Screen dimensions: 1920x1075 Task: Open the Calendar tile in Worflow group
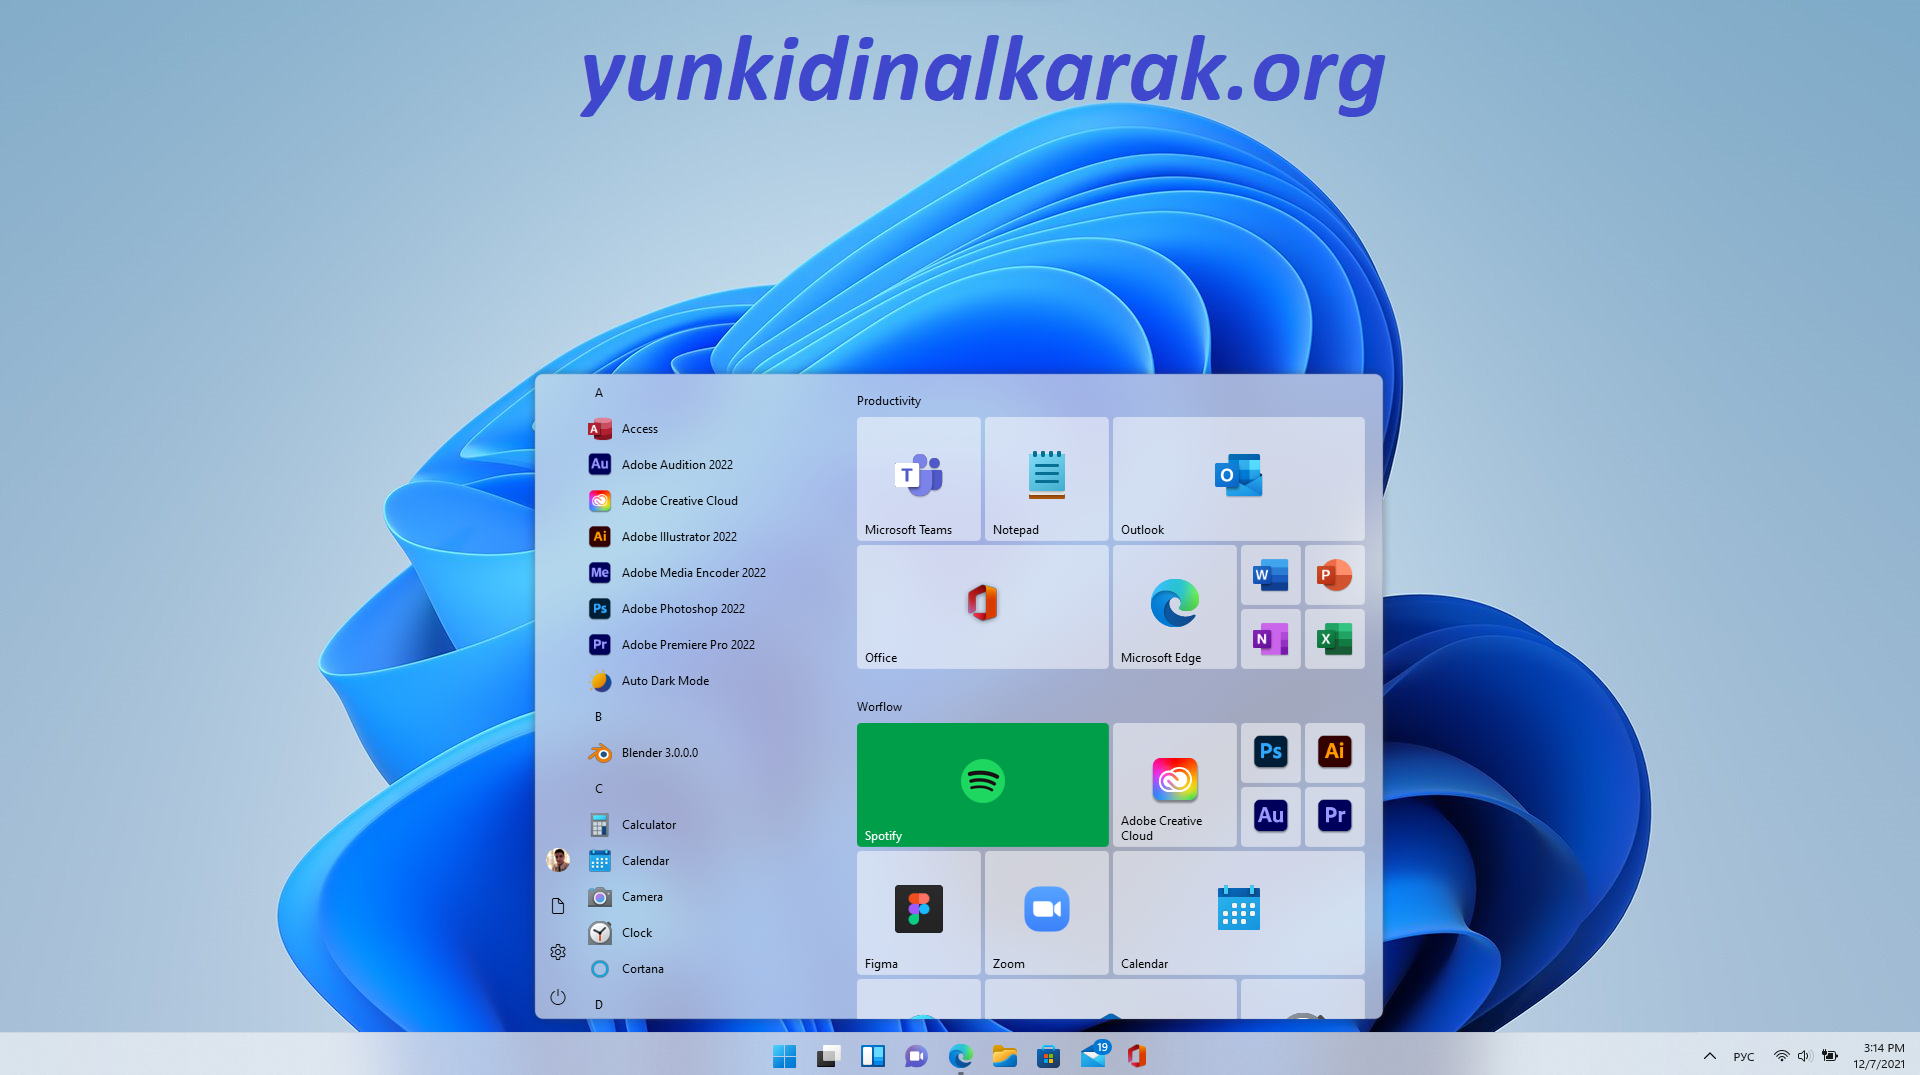tap(1238, 913)
